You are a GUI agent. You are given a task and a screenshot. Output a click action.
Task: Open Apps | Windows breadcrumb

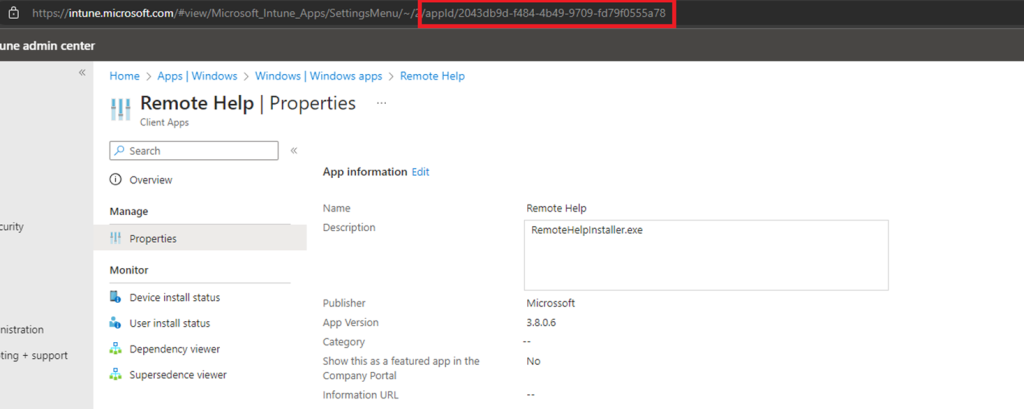click(x=197, y=76)
